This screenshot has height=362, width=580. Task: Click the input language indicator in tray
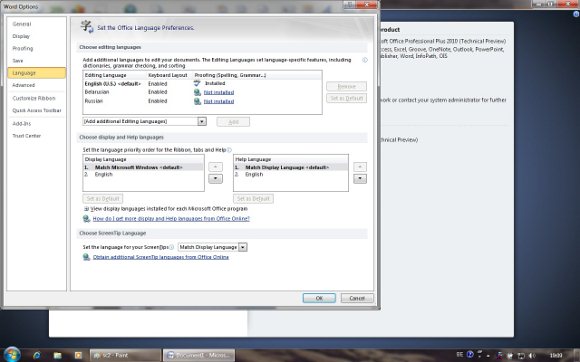459,355
